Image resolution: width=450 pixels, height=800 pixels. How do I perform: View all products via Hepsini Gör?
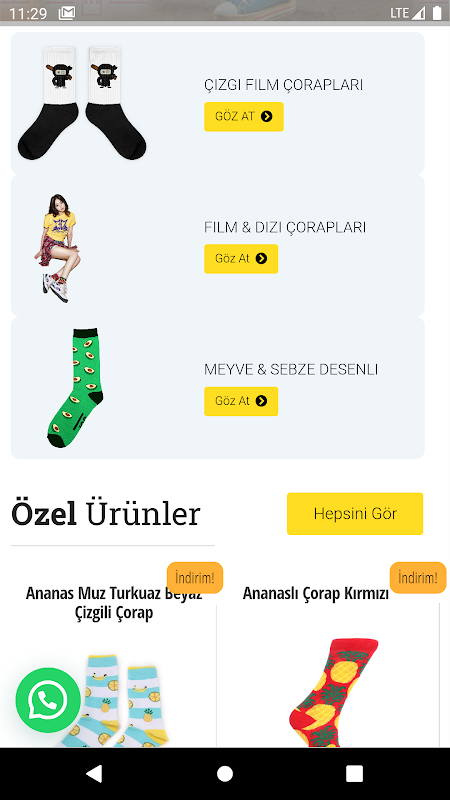point(355,514)
